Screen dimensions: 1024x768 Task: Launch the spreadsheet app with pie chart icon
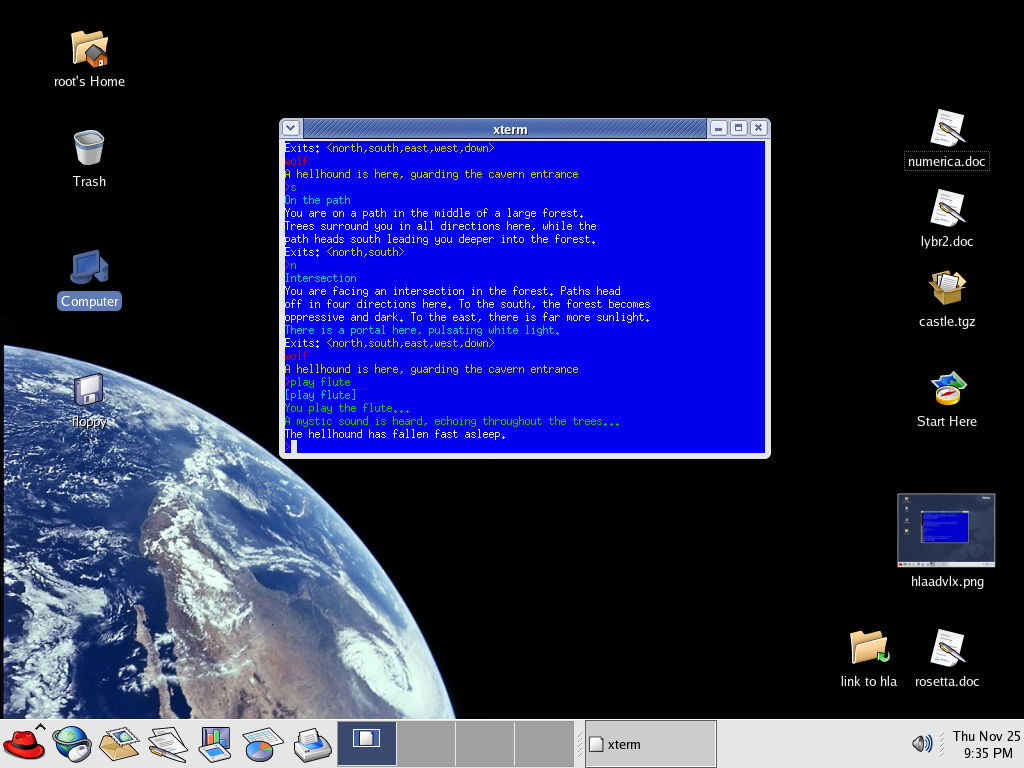click(x=262, y=743)
